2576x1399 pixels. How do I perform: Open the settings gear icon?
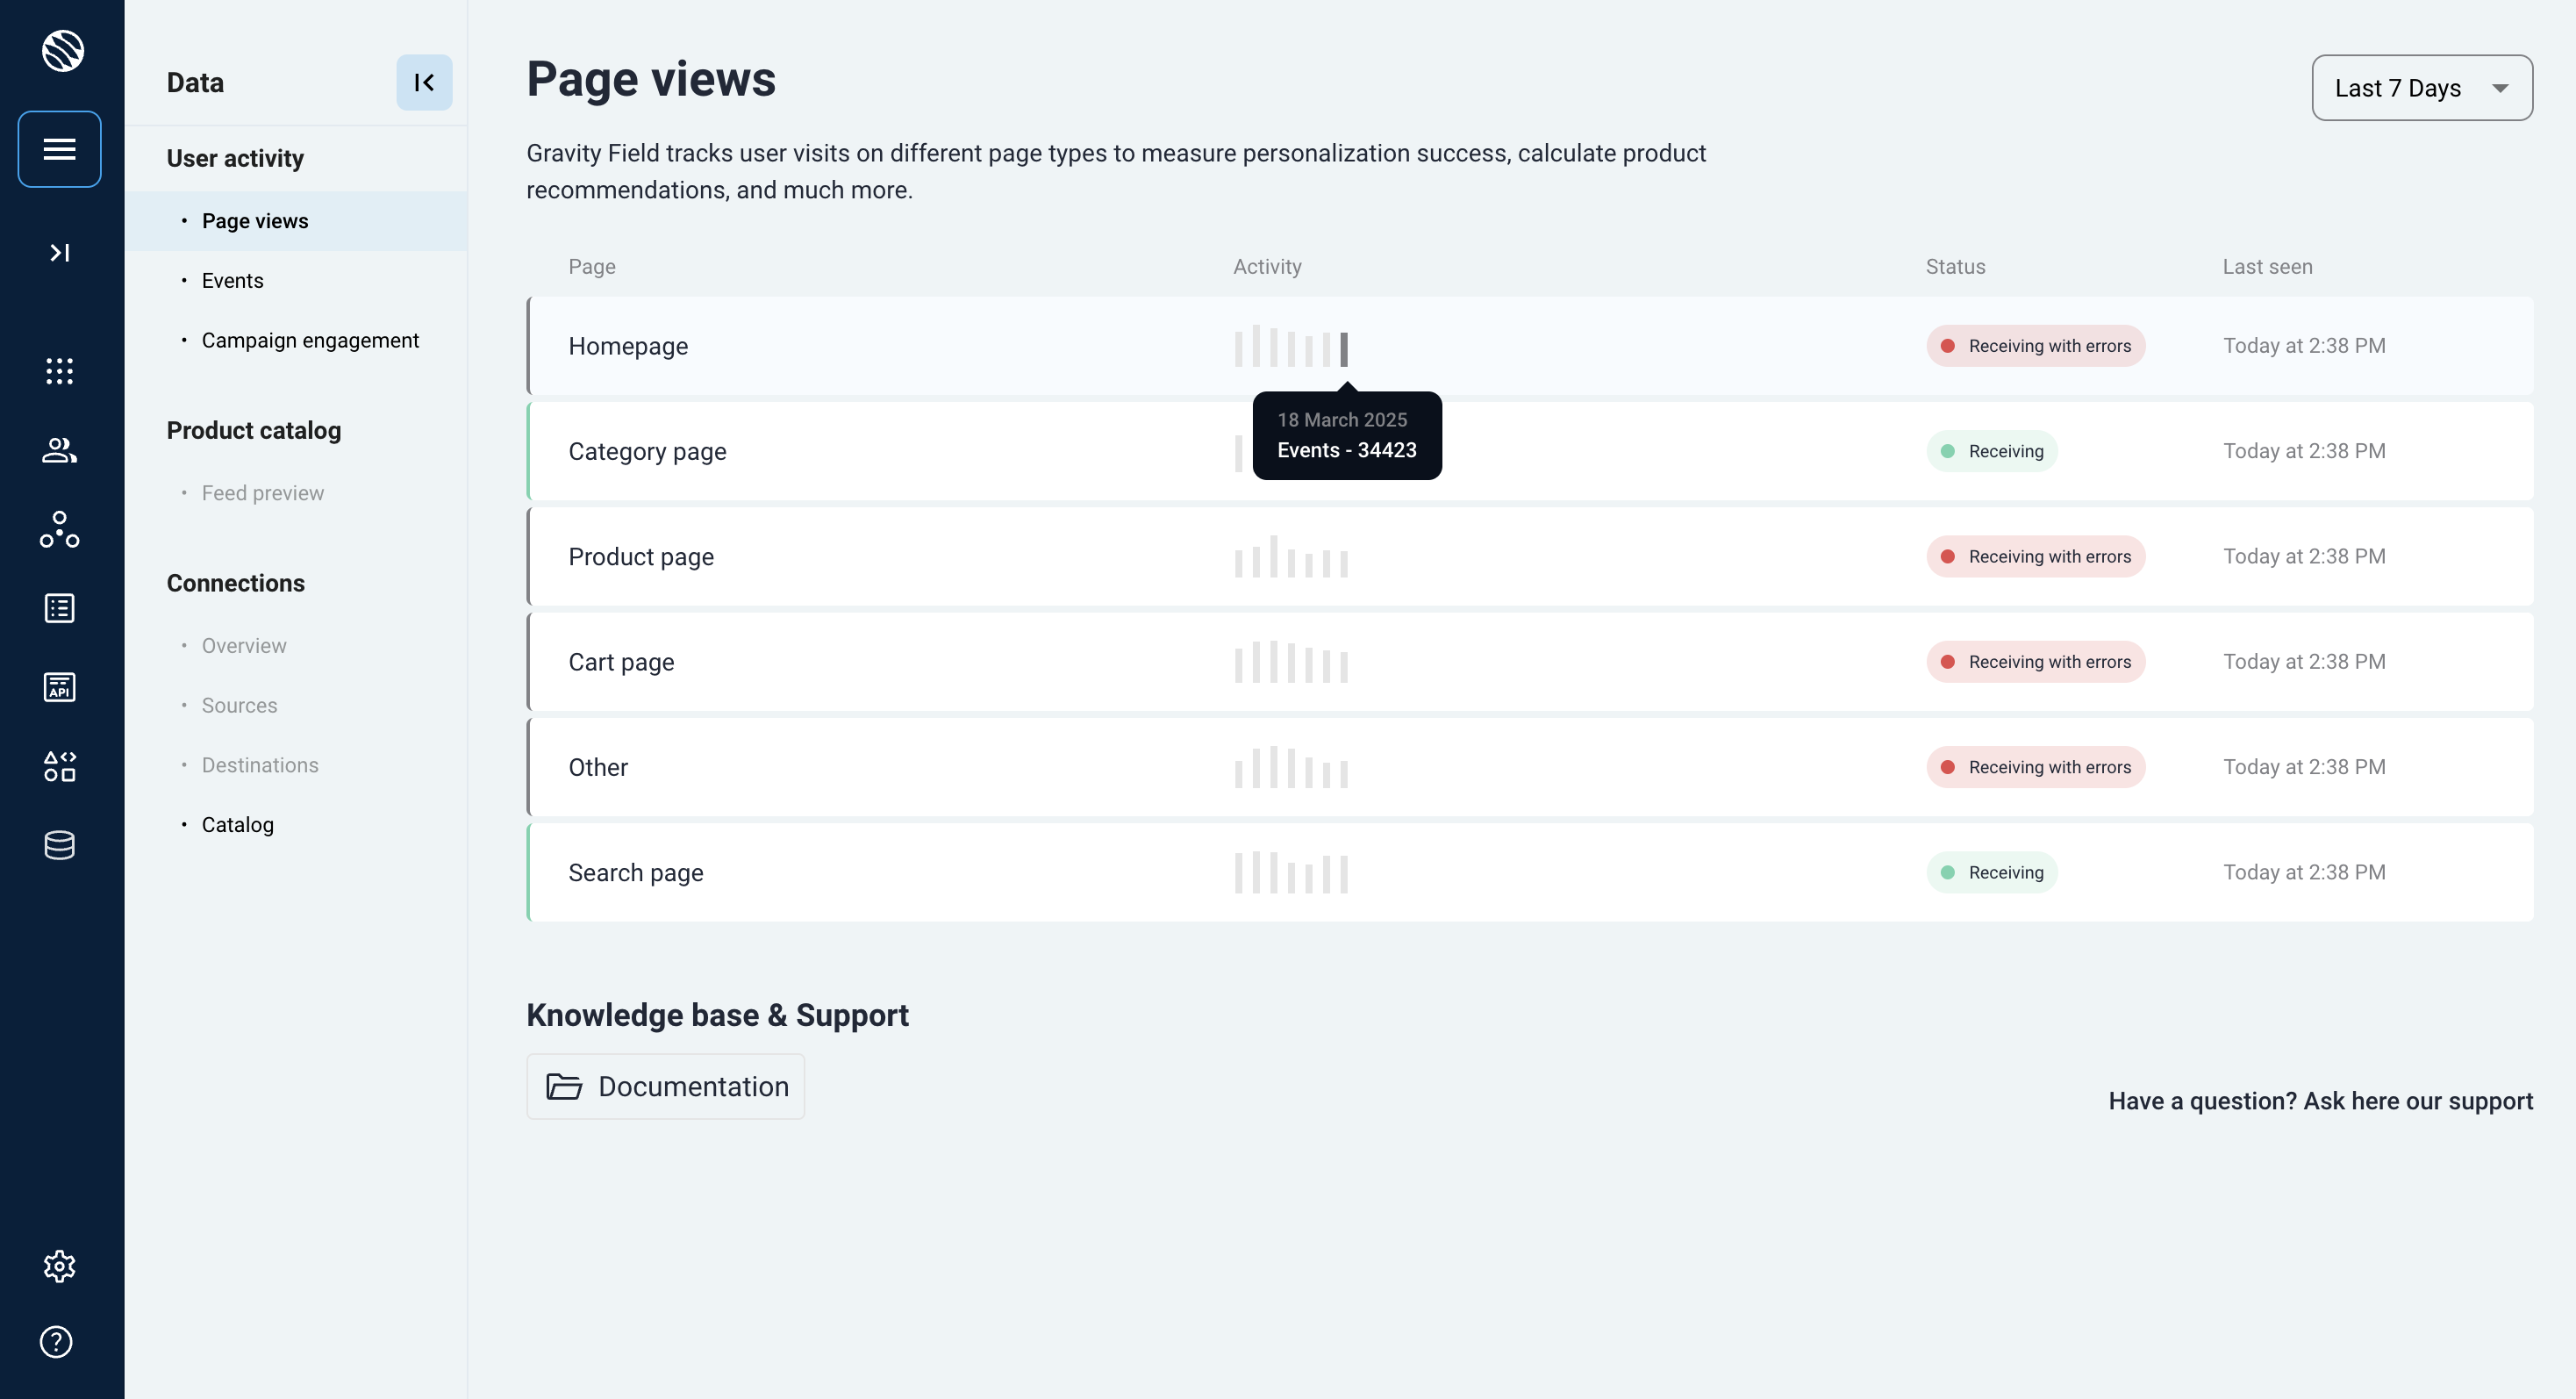[59, 1266]
